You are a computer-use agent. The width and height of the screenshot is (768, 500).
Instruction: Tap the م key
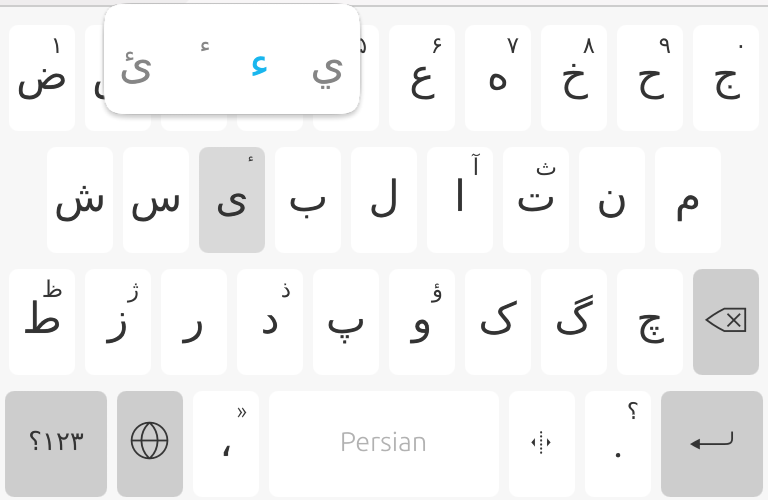point(688,200)
